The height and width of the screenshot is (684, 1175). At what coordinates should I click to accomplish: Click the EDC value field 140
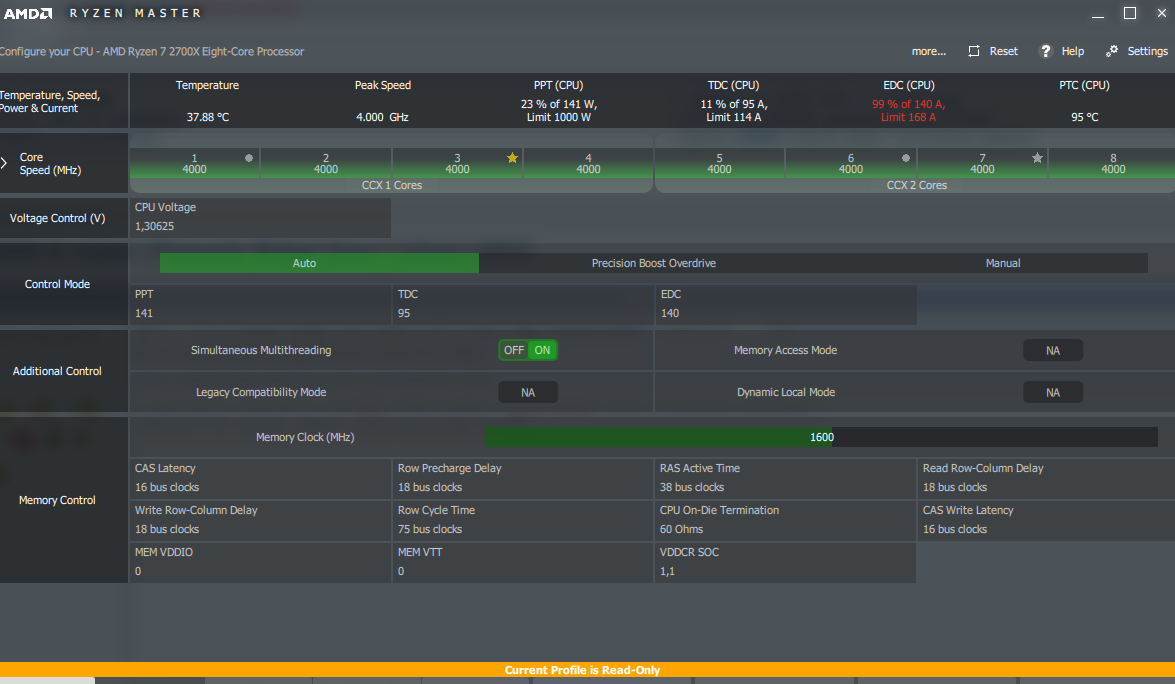coord(786,304)
